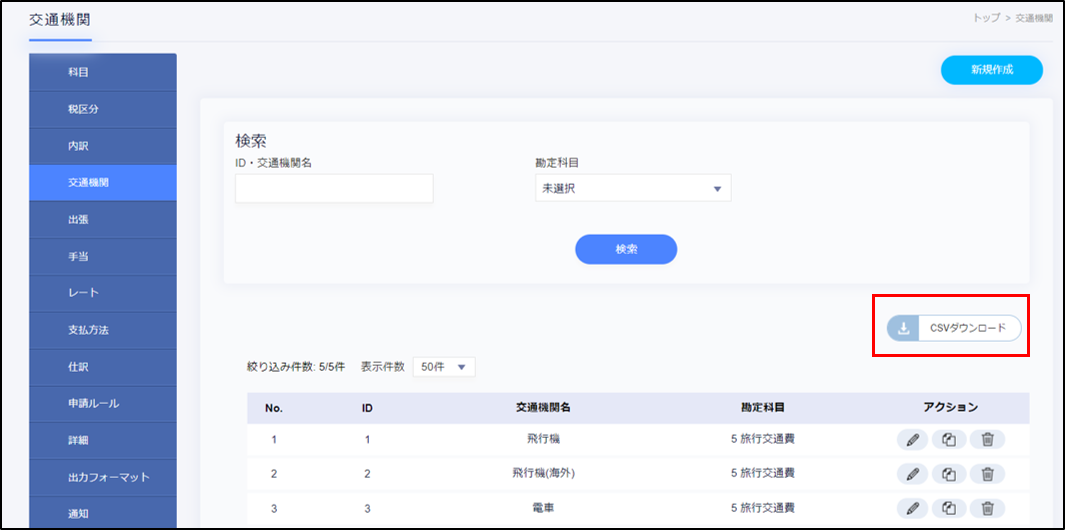Edit the 飛行機 row with pencil icon
The height and width of the screenshot is (530, 1065).
coord(913,440)
